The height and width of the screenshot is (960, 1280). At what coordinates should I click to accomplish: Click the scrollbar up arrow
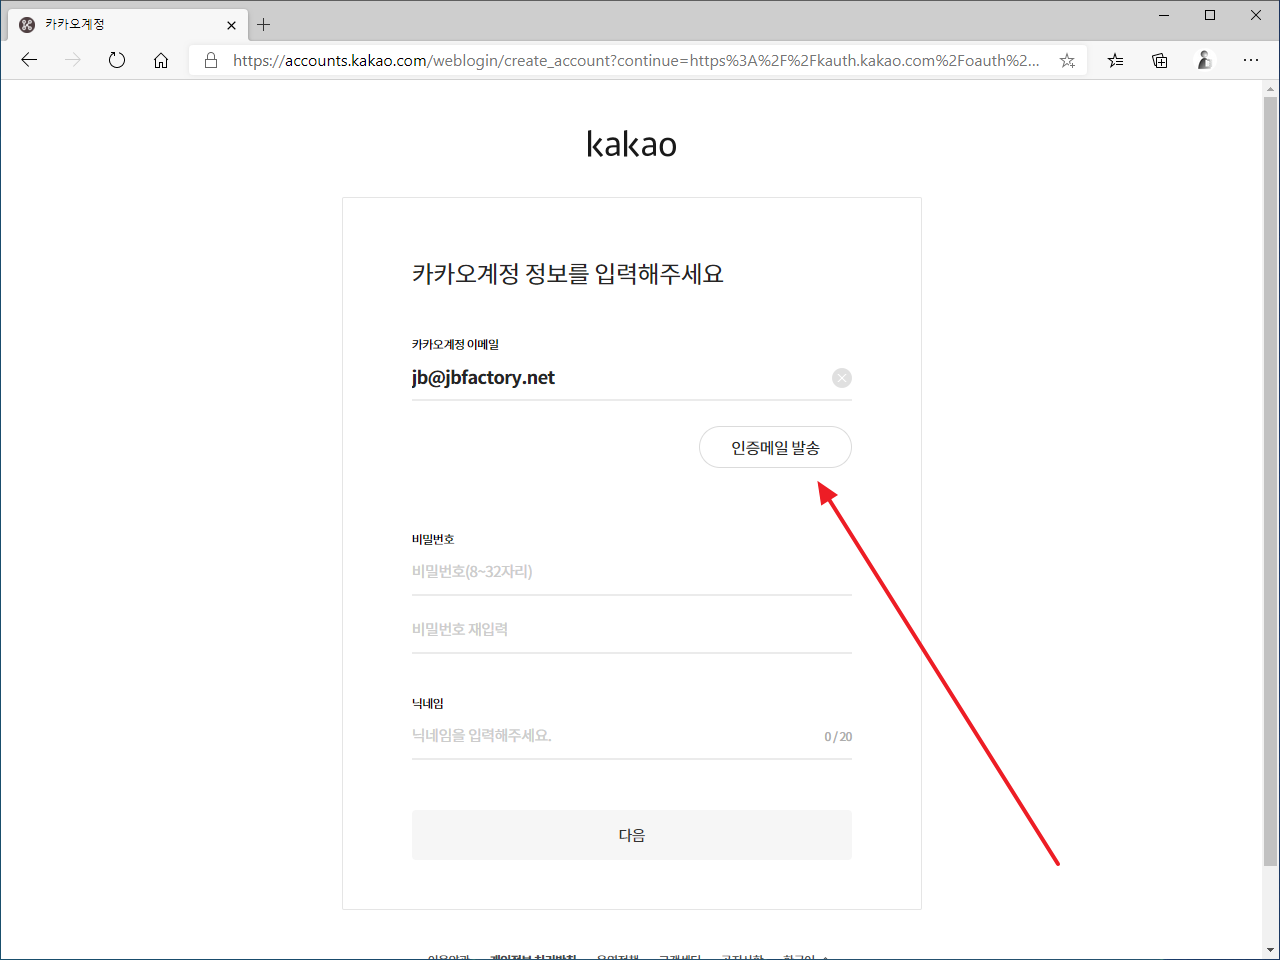pyautogui.click(x=1270, y=88)
